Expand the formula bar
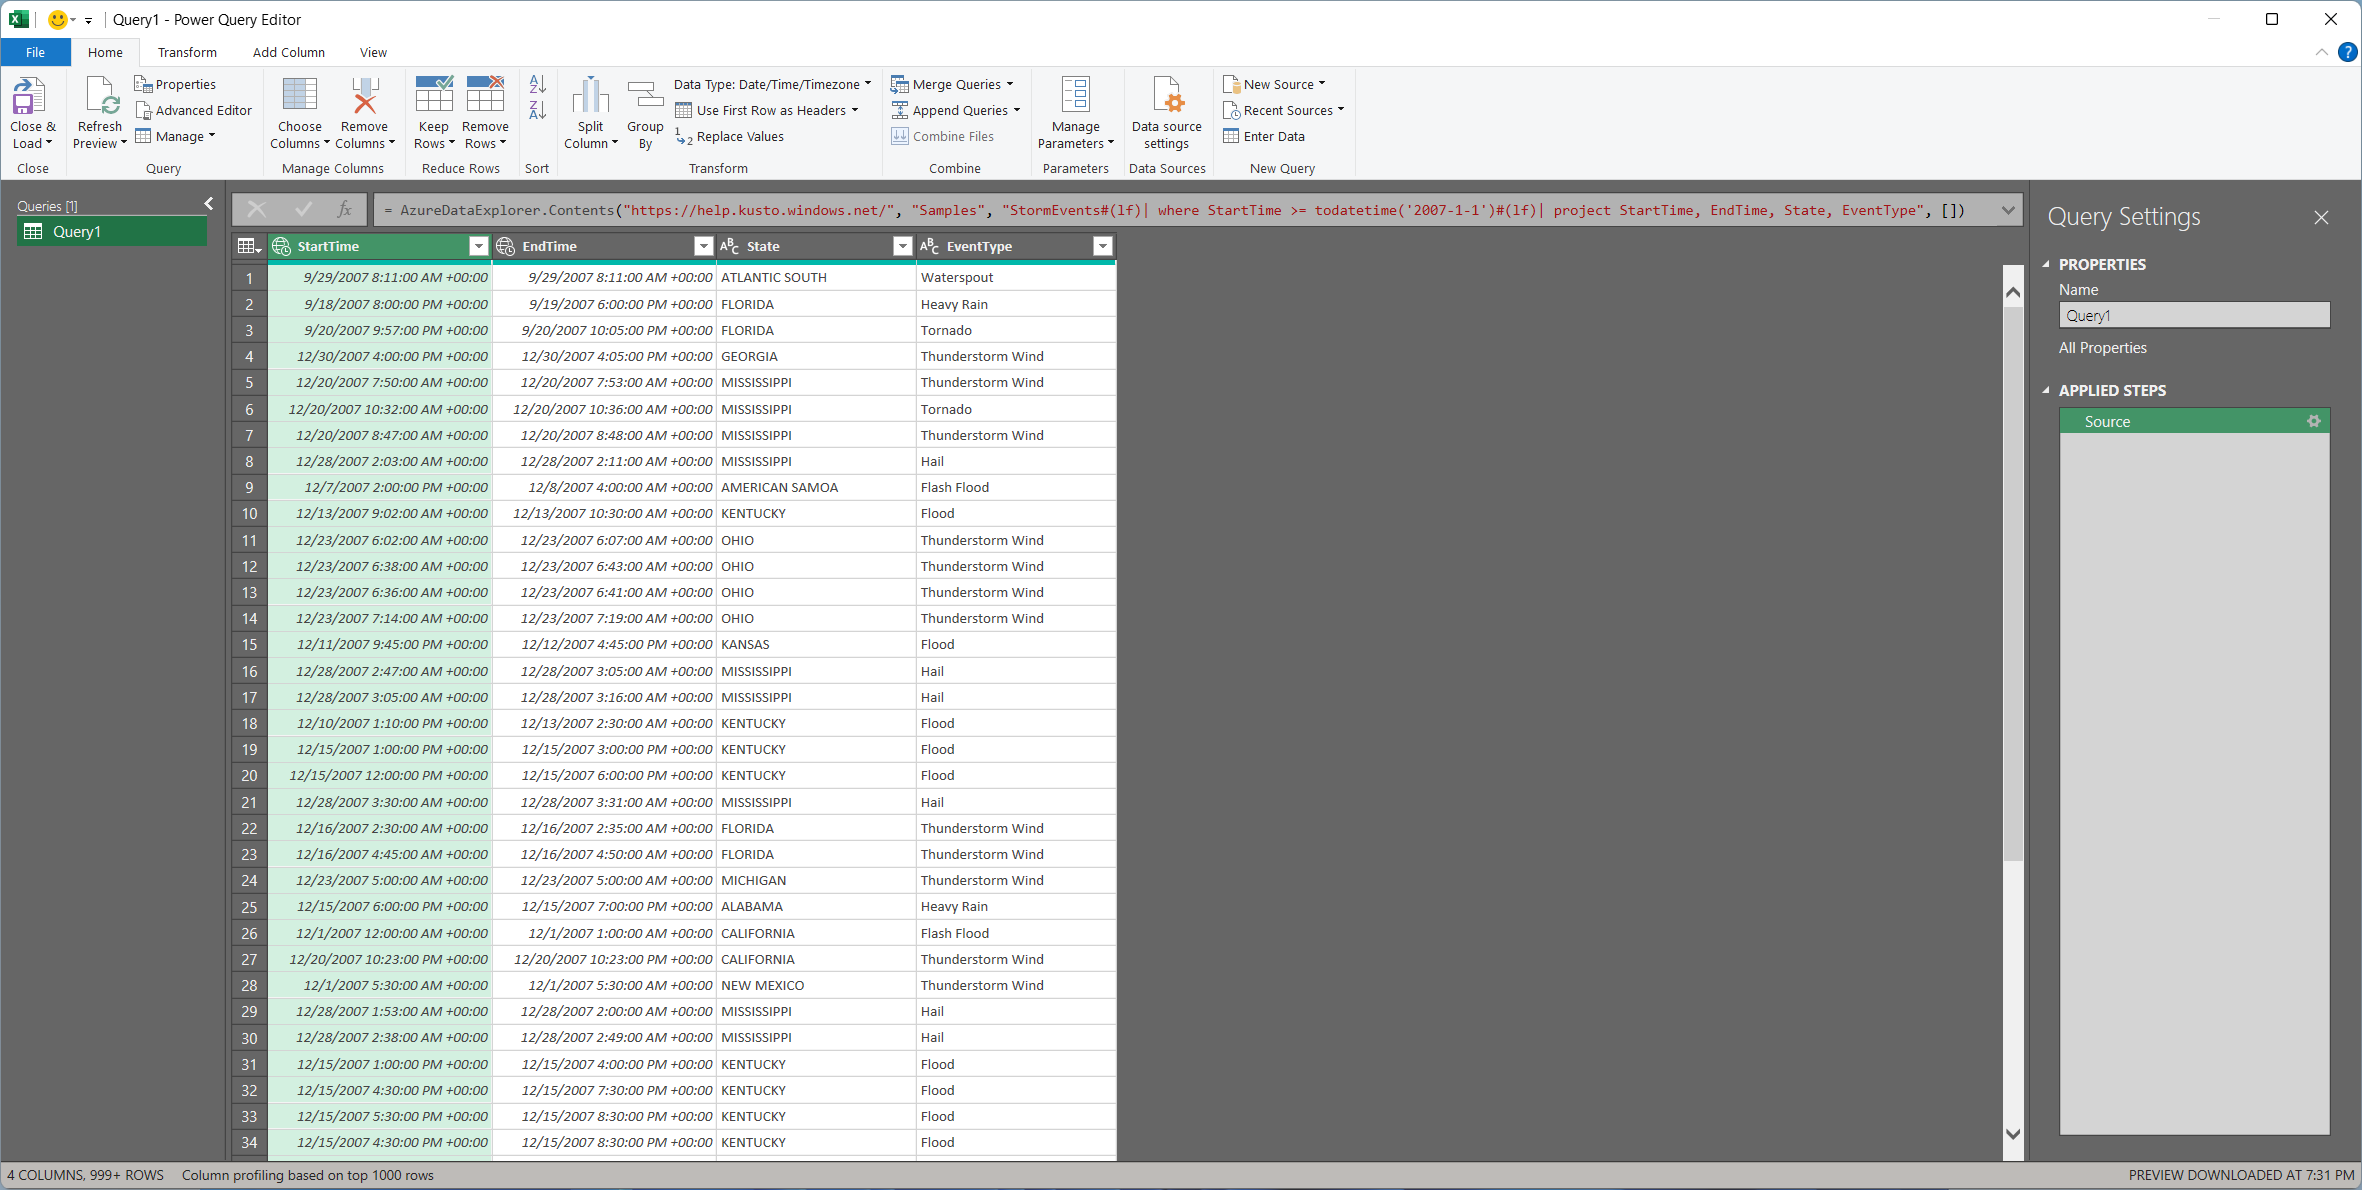The image size is (2362, 1190). coord(2007,211)
